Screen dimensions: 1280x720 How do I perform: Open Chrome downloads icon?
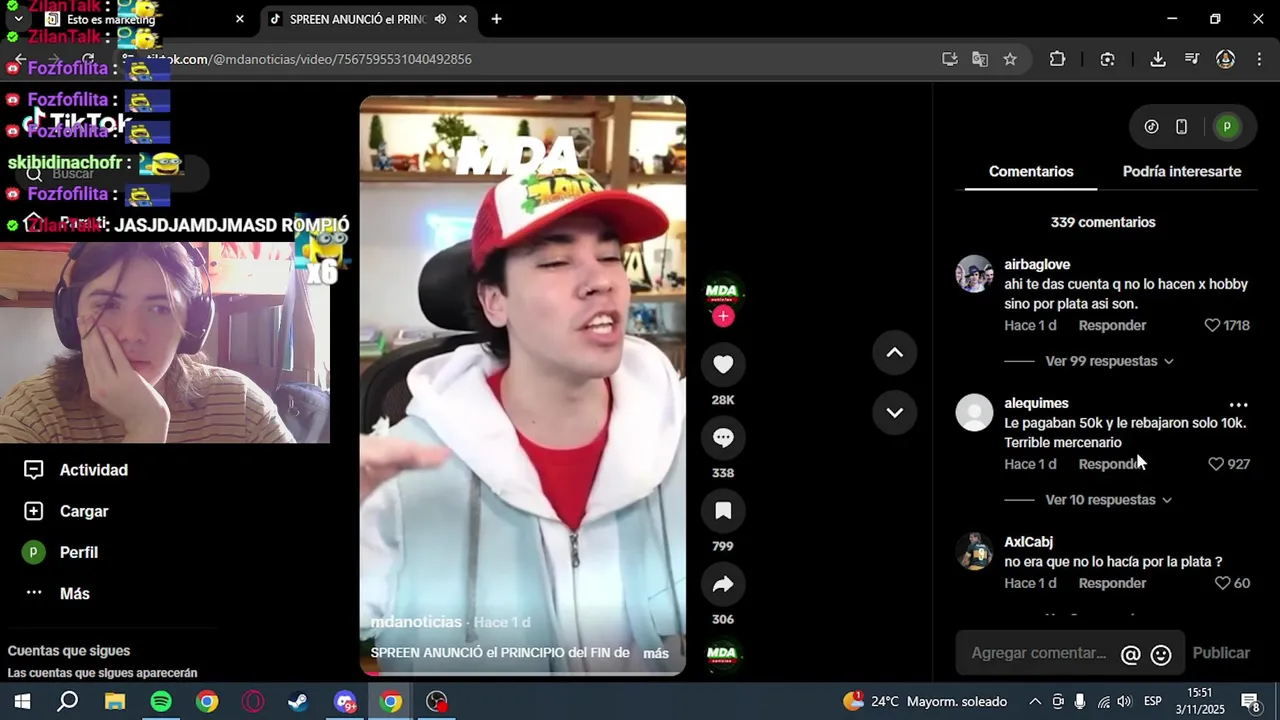coord(1158,59)
